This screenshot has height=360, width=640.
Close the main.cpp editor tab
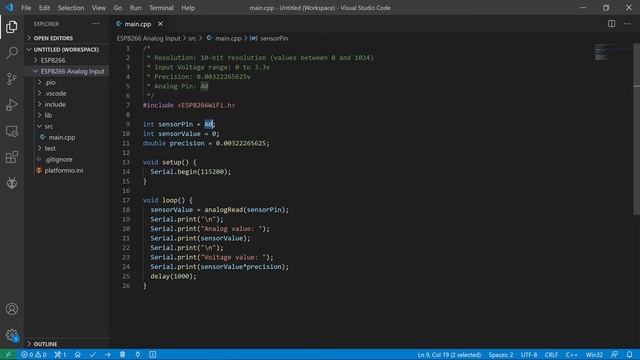160,24
